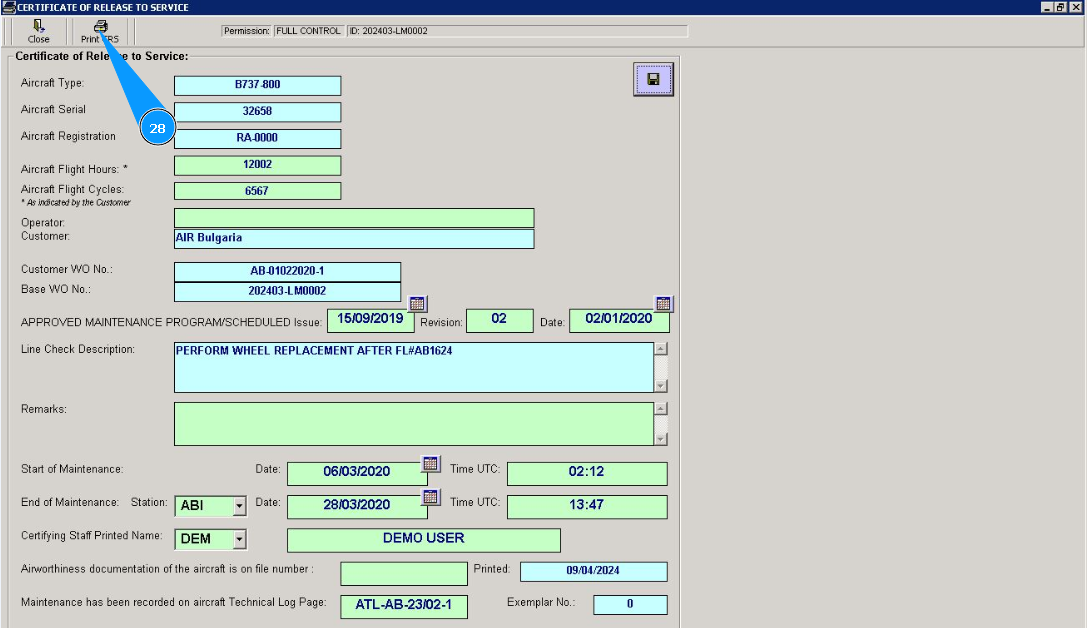This screenshot has height=629, width=1087.
Task: Open calendar for End of Maintenance date
Action: pos(431,497)
